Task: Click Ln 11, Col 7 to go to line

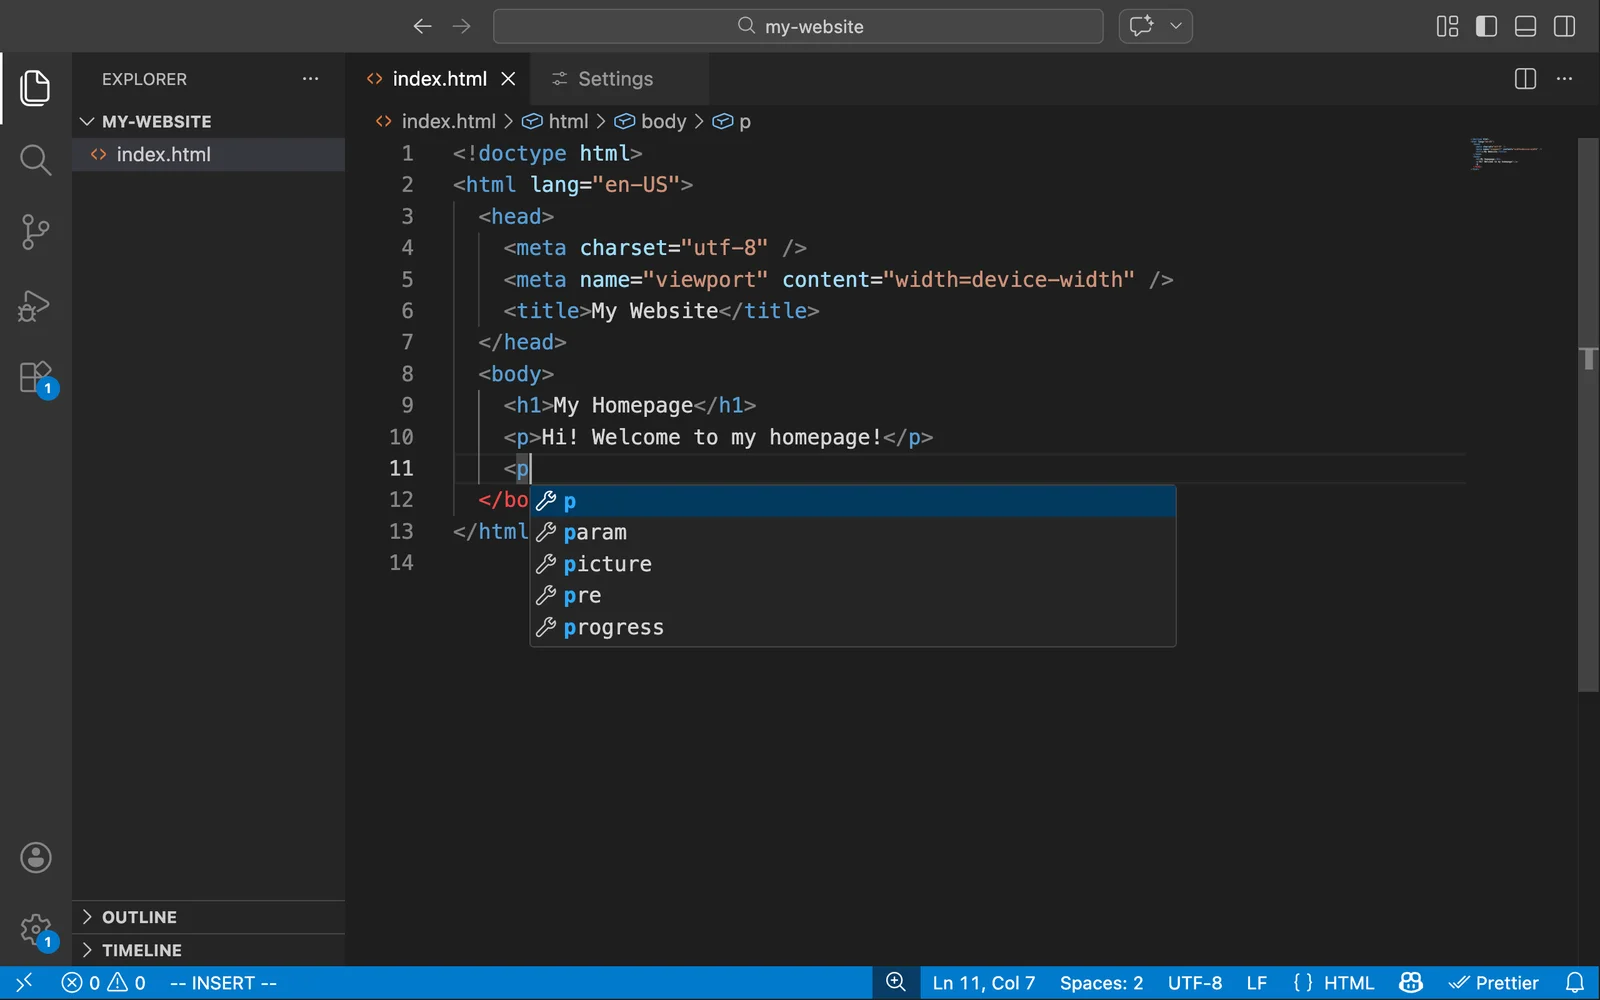Action: pyautogui.click(x=983, y=982)
